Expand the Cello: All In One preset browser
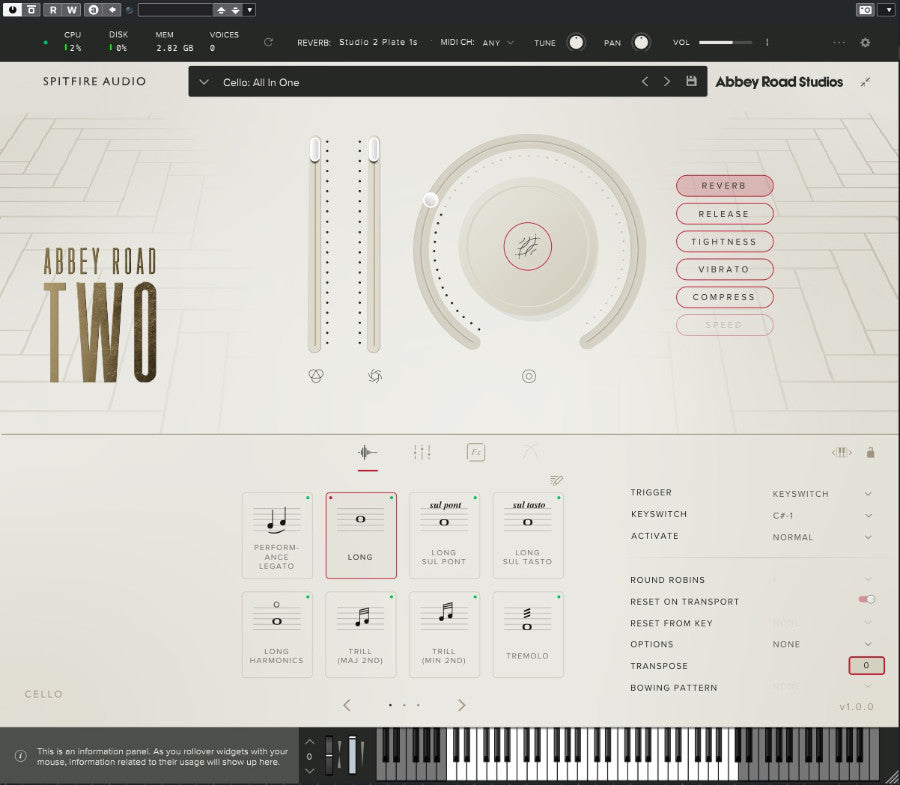Viewport: 900px width, 785px height. click(203, 82)
